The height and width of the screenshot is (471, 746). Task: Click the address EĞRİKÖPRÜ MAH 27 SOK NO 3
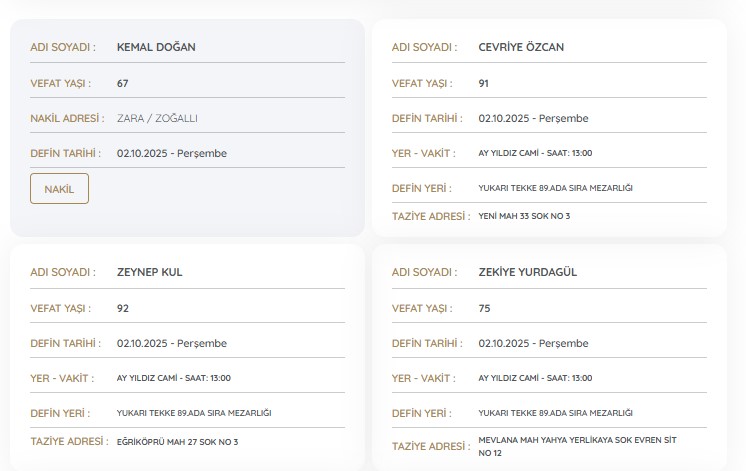[177, 441]
